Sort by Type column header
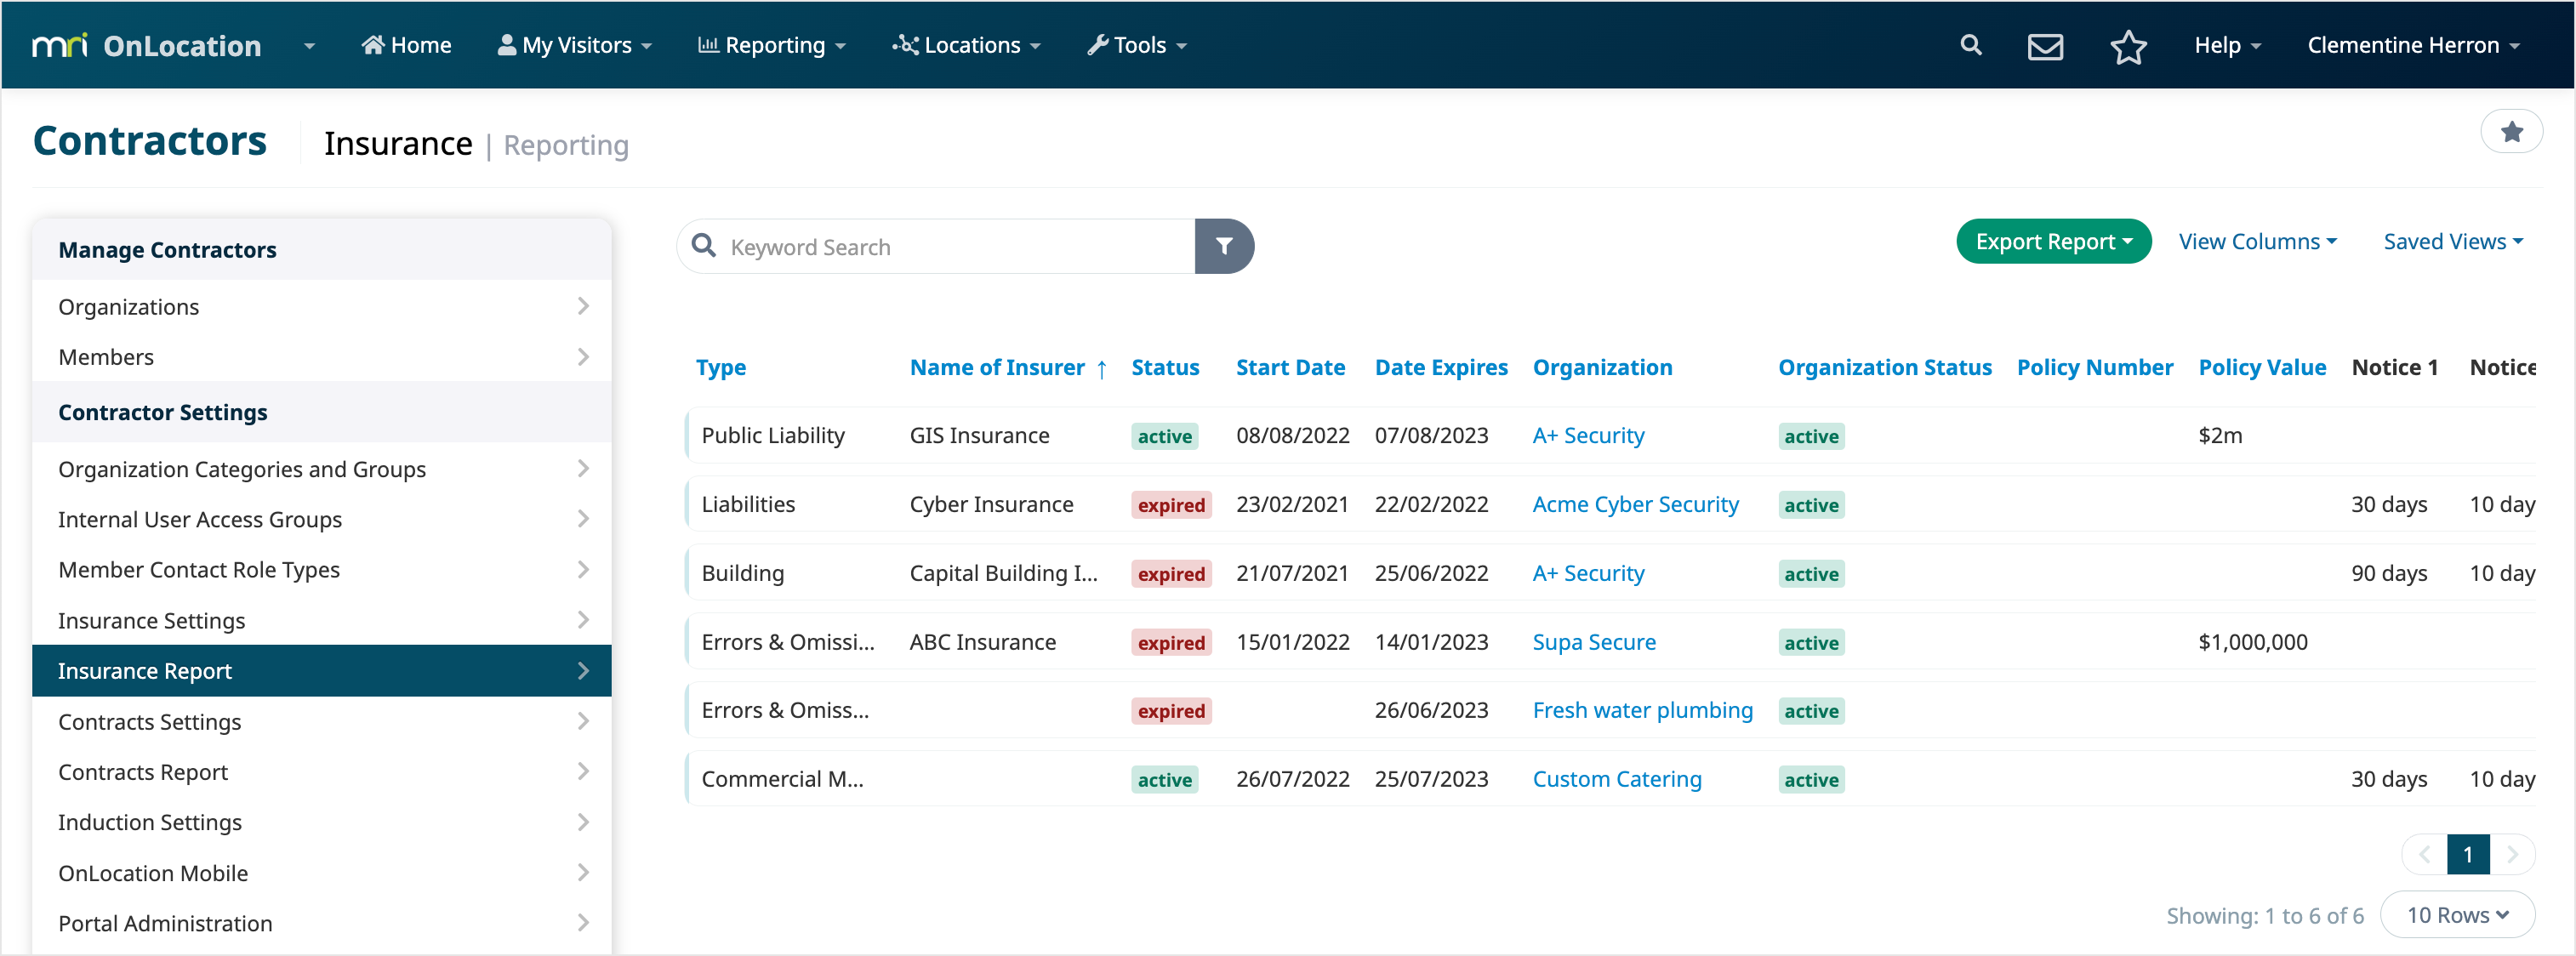The height and width of the screenshot is (956, 2576). pos(721,367)
